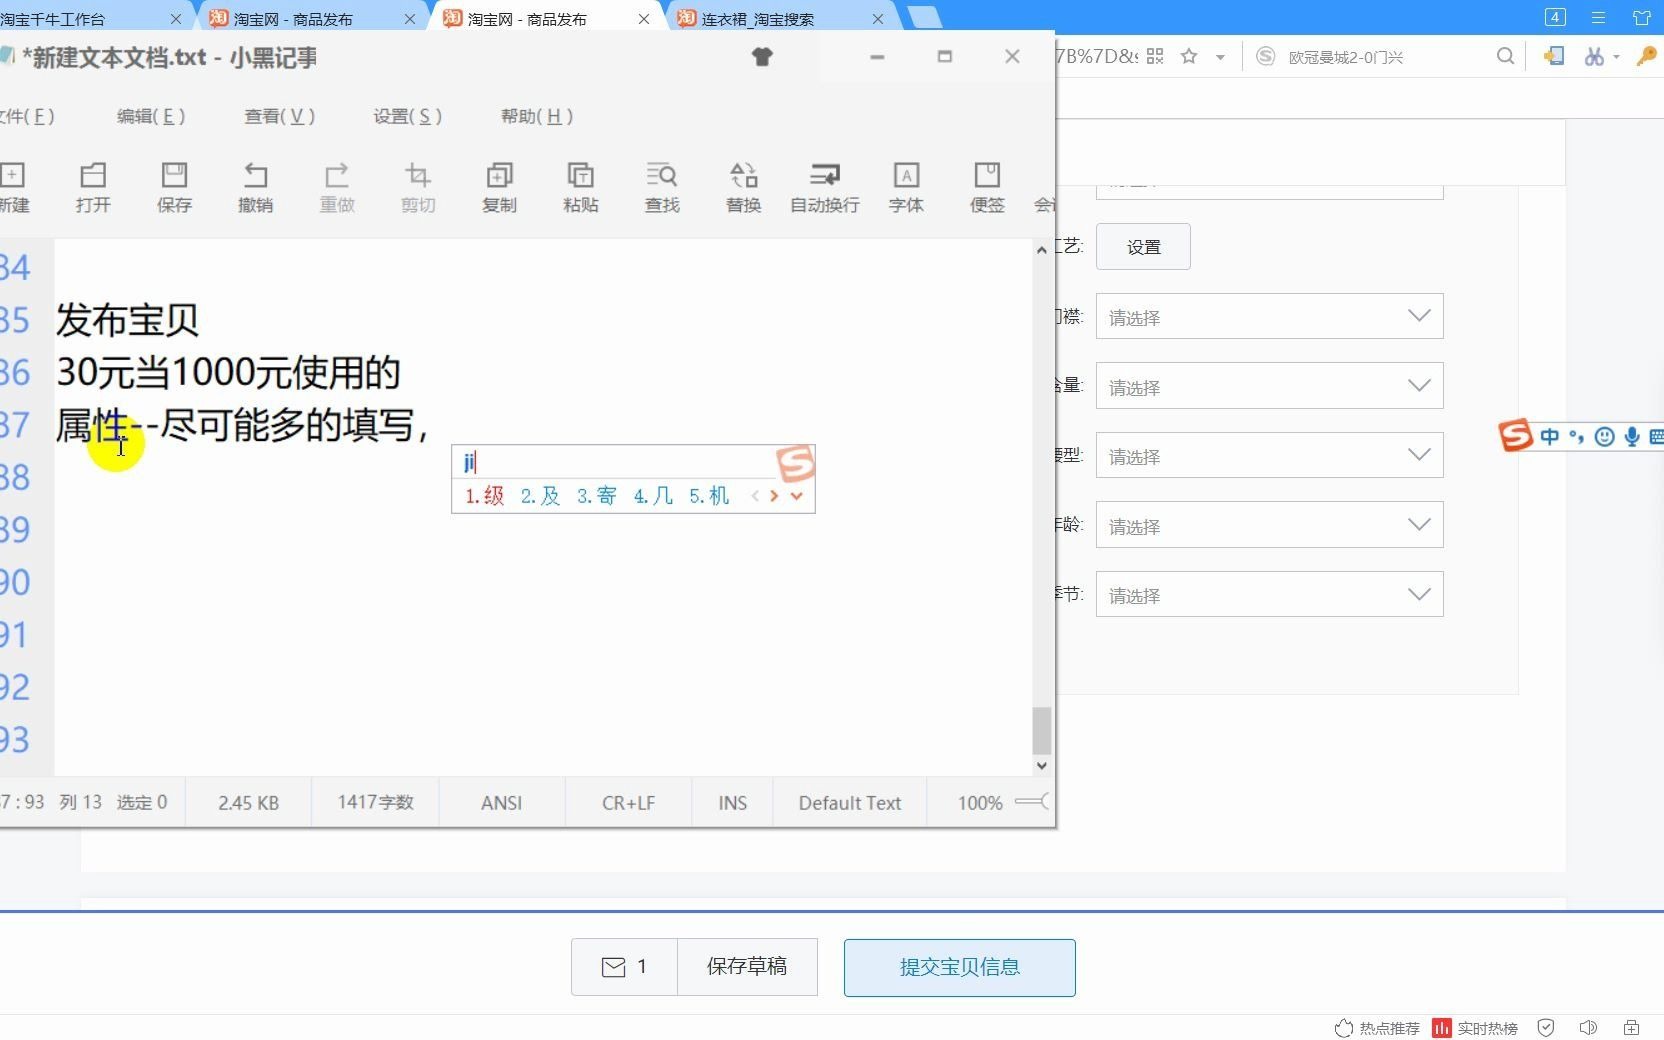Open the 门襟 请选择 dropdown
1664x1040 pixels.
[x=1270, y=317]
